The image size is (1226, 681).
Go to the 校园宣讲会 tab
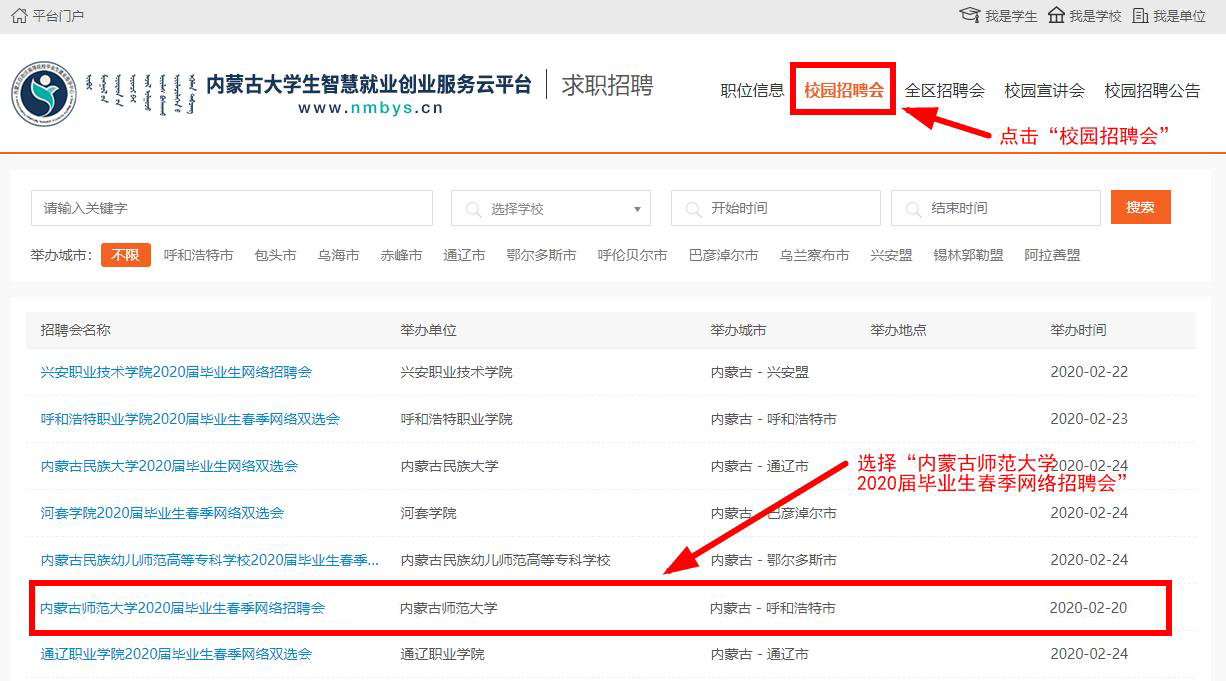click(1044, 90)
